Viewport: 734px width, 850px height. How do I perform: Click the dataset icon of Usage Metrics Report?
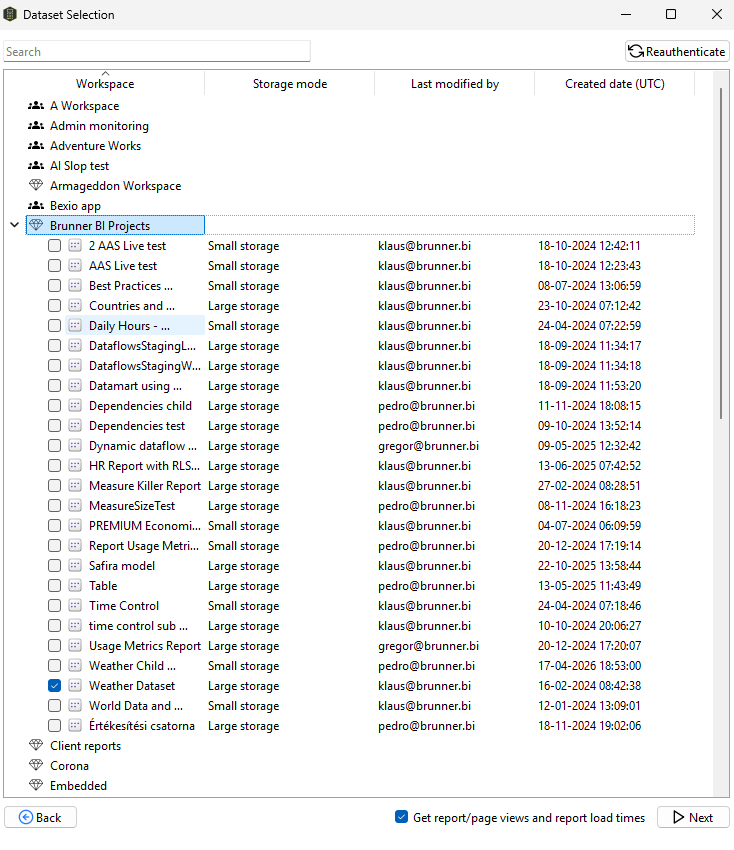point(75,646)
